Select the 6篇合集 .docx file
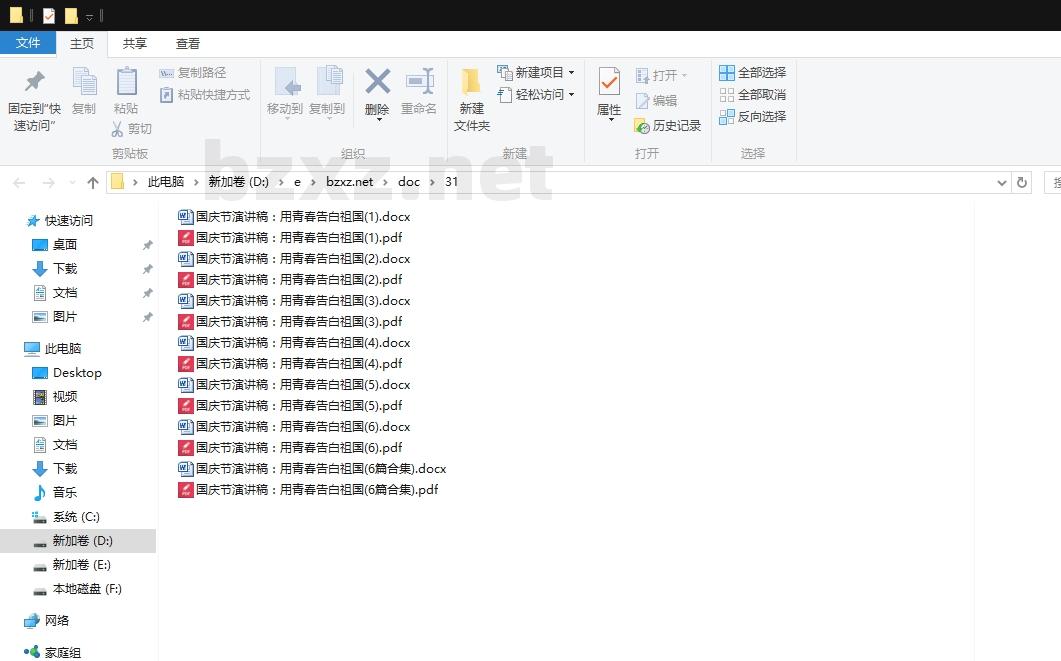This screenshot has height=661, width=1061. 320,468
